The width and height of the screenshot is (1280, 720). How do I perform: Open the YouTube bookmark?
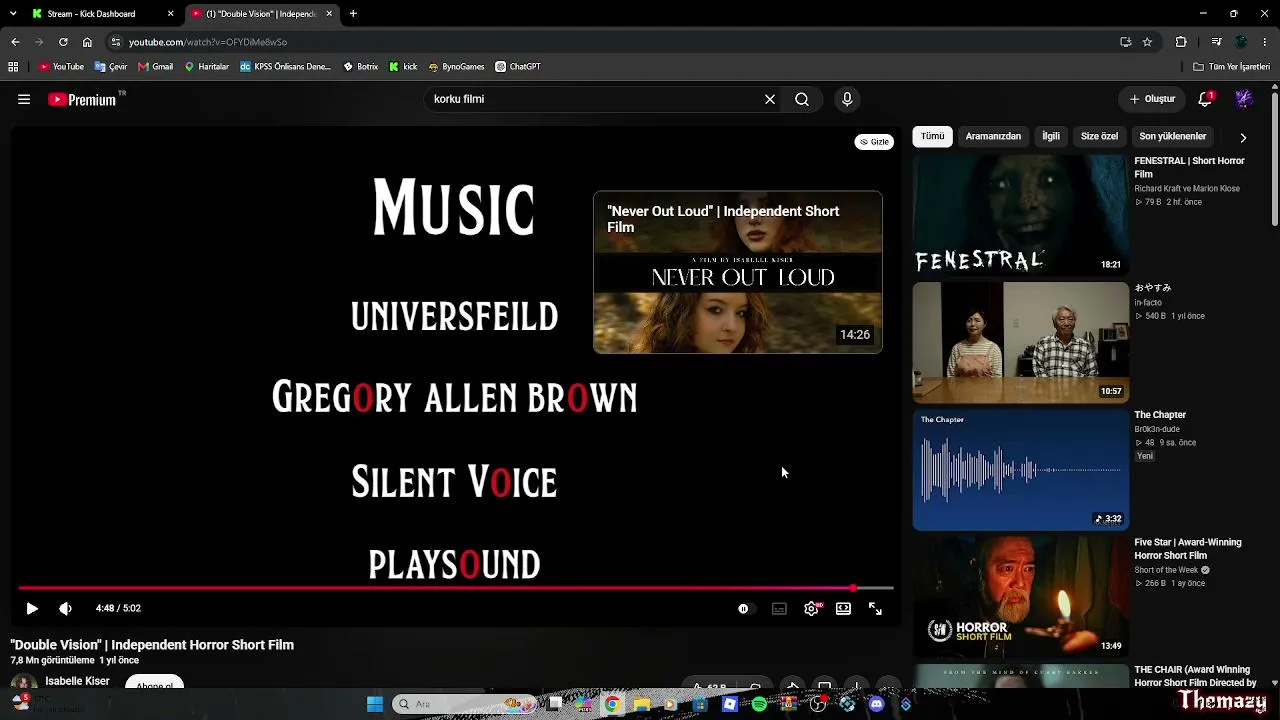[x=61, y=67]
